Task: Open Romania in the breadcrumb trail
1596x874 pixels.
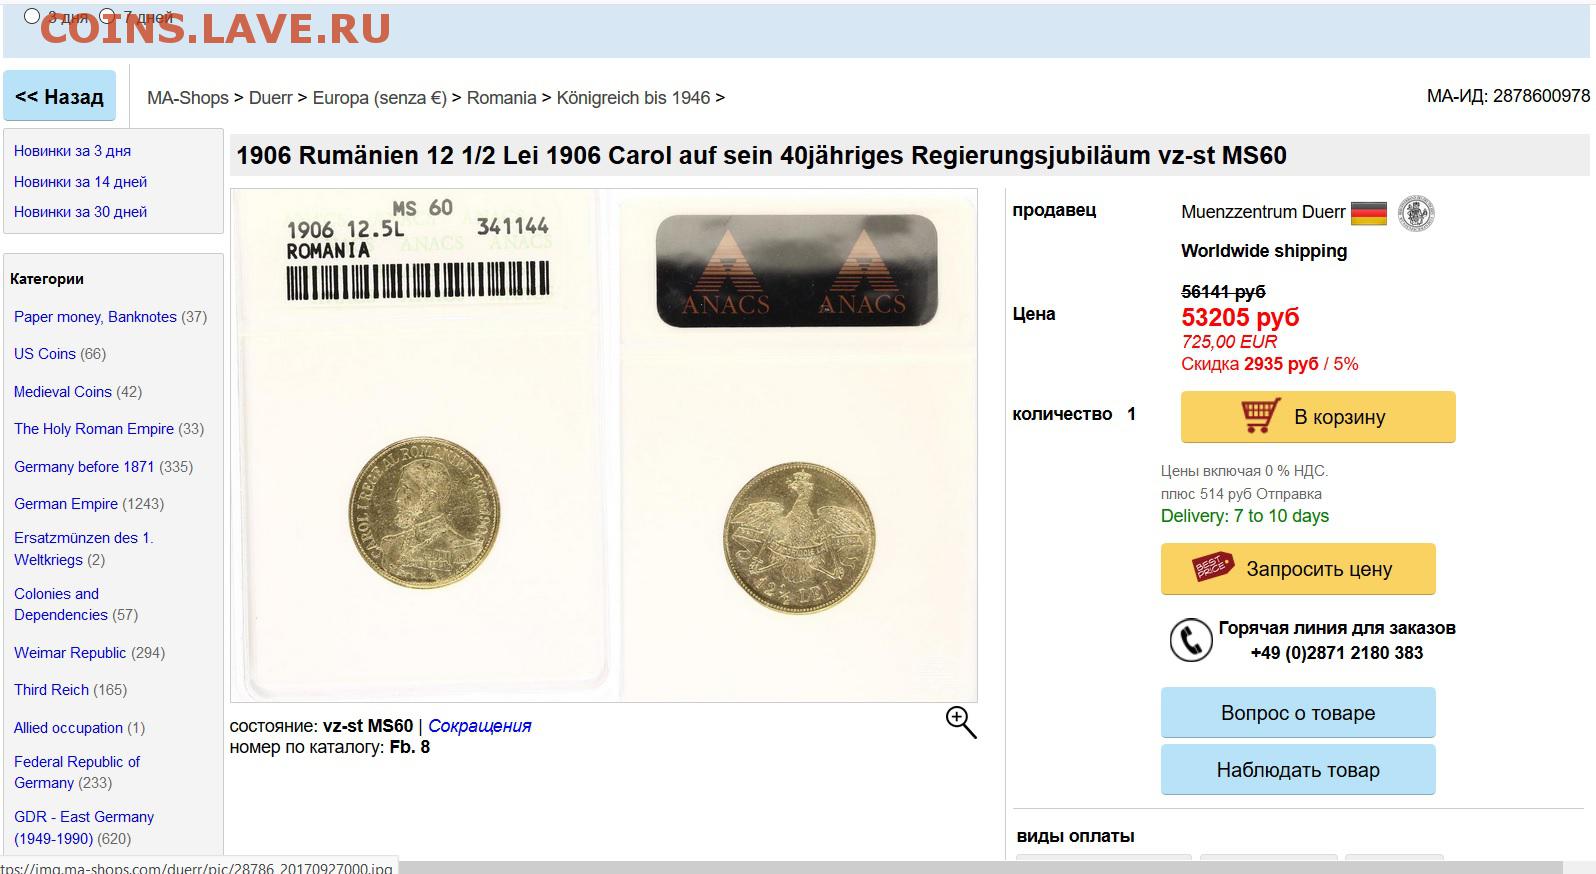Action: (x=501, y=98)
